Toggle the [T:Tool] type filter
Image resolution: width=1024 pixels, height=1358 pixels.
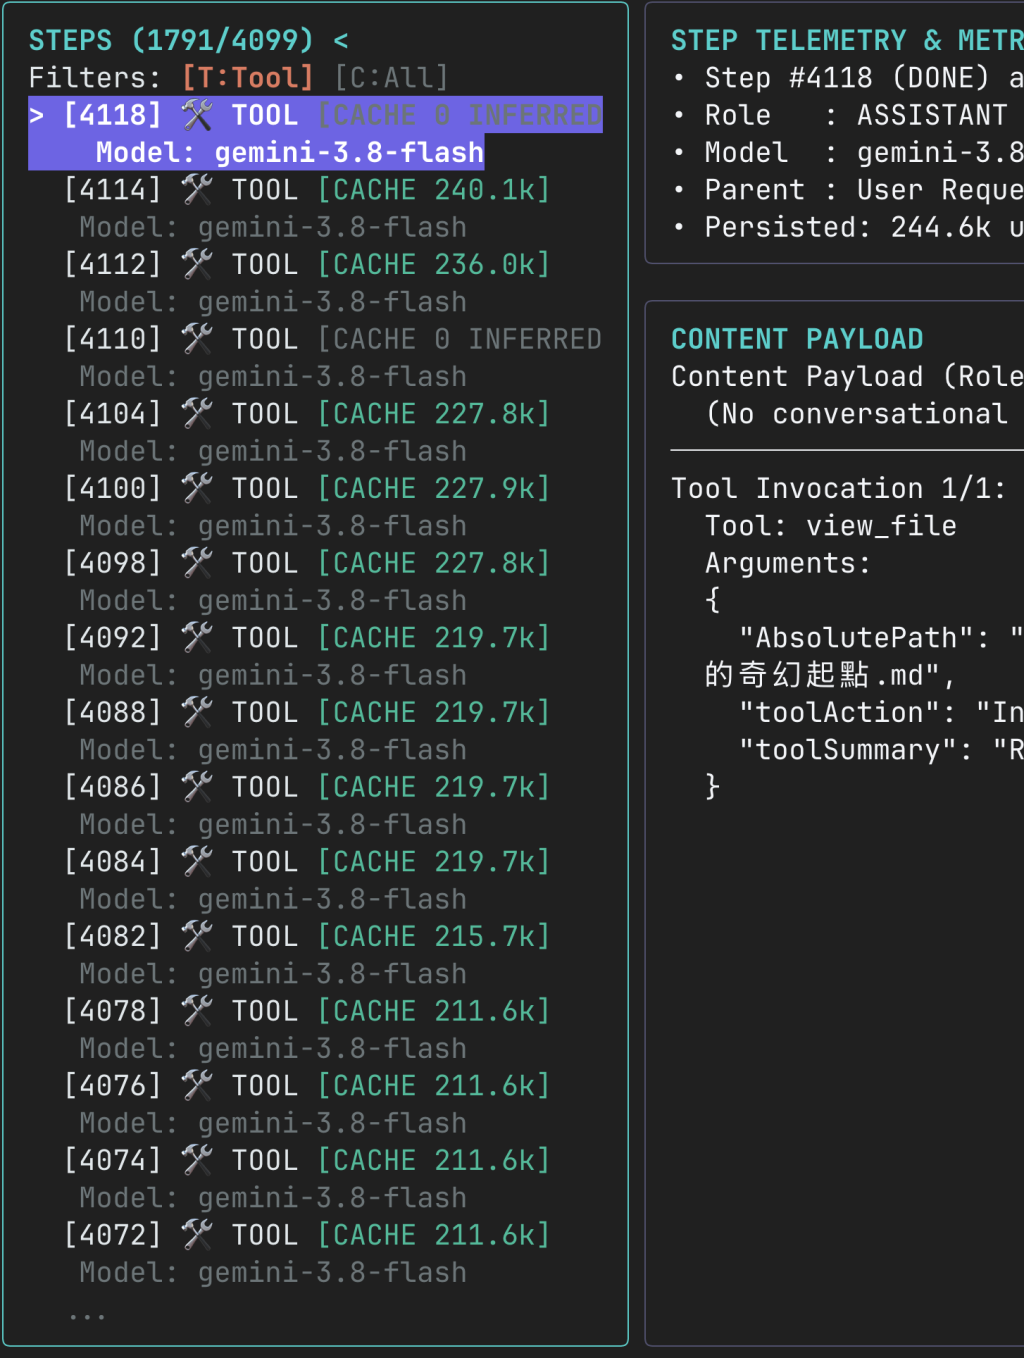click(x=248, y=77)
